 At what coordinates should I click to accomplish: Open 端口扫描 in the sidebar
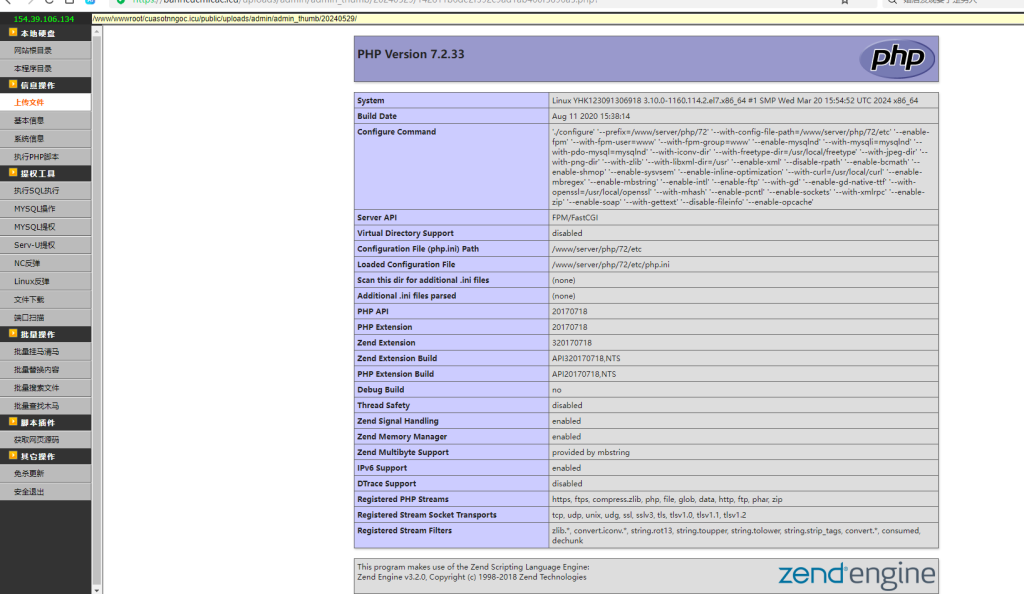pyautogui.click(x=46, y=317)
